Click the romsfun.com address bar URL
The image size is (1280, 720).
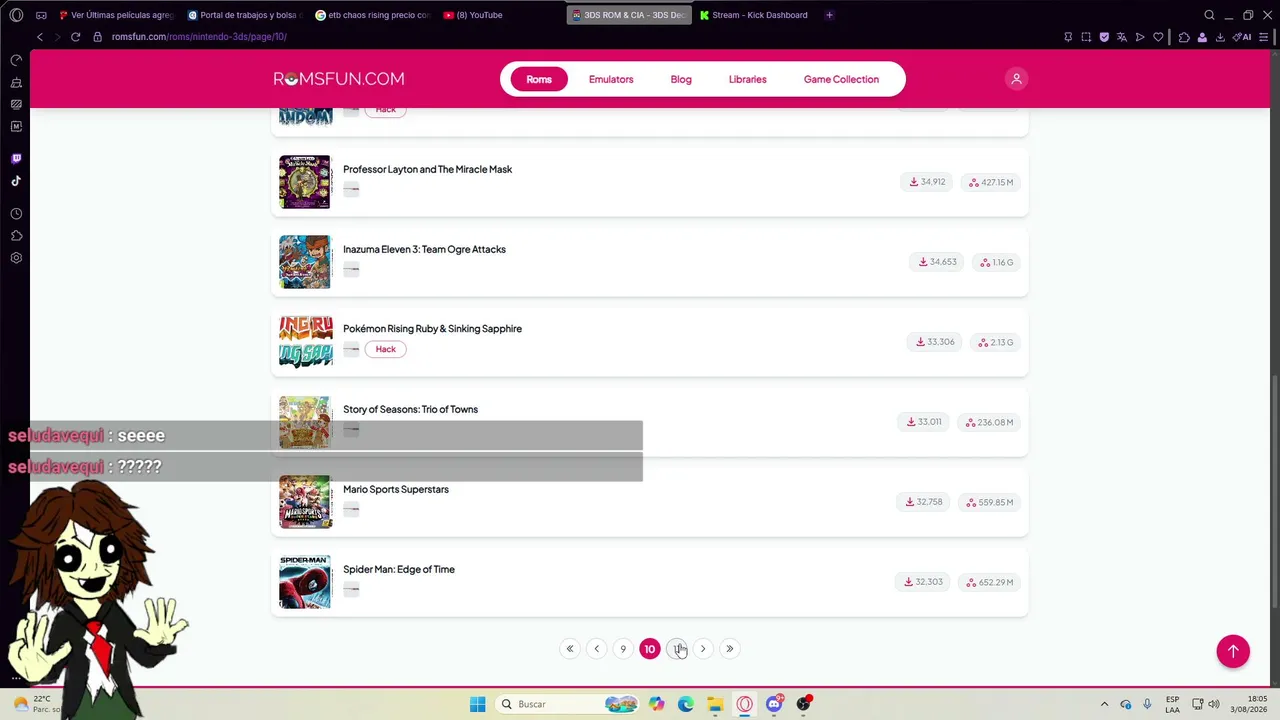pyautogui.click(x=199, y=37)
